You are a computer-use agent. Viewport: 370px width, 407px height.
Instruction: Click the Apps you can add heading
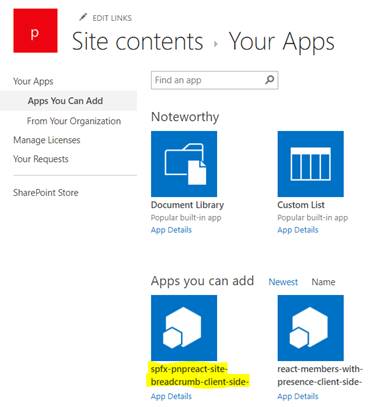pos(202,281)
